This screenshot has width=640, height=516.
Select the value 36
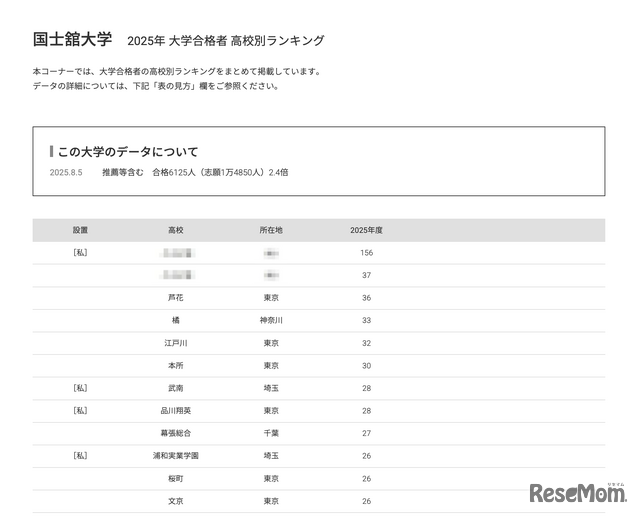[367, 298]
